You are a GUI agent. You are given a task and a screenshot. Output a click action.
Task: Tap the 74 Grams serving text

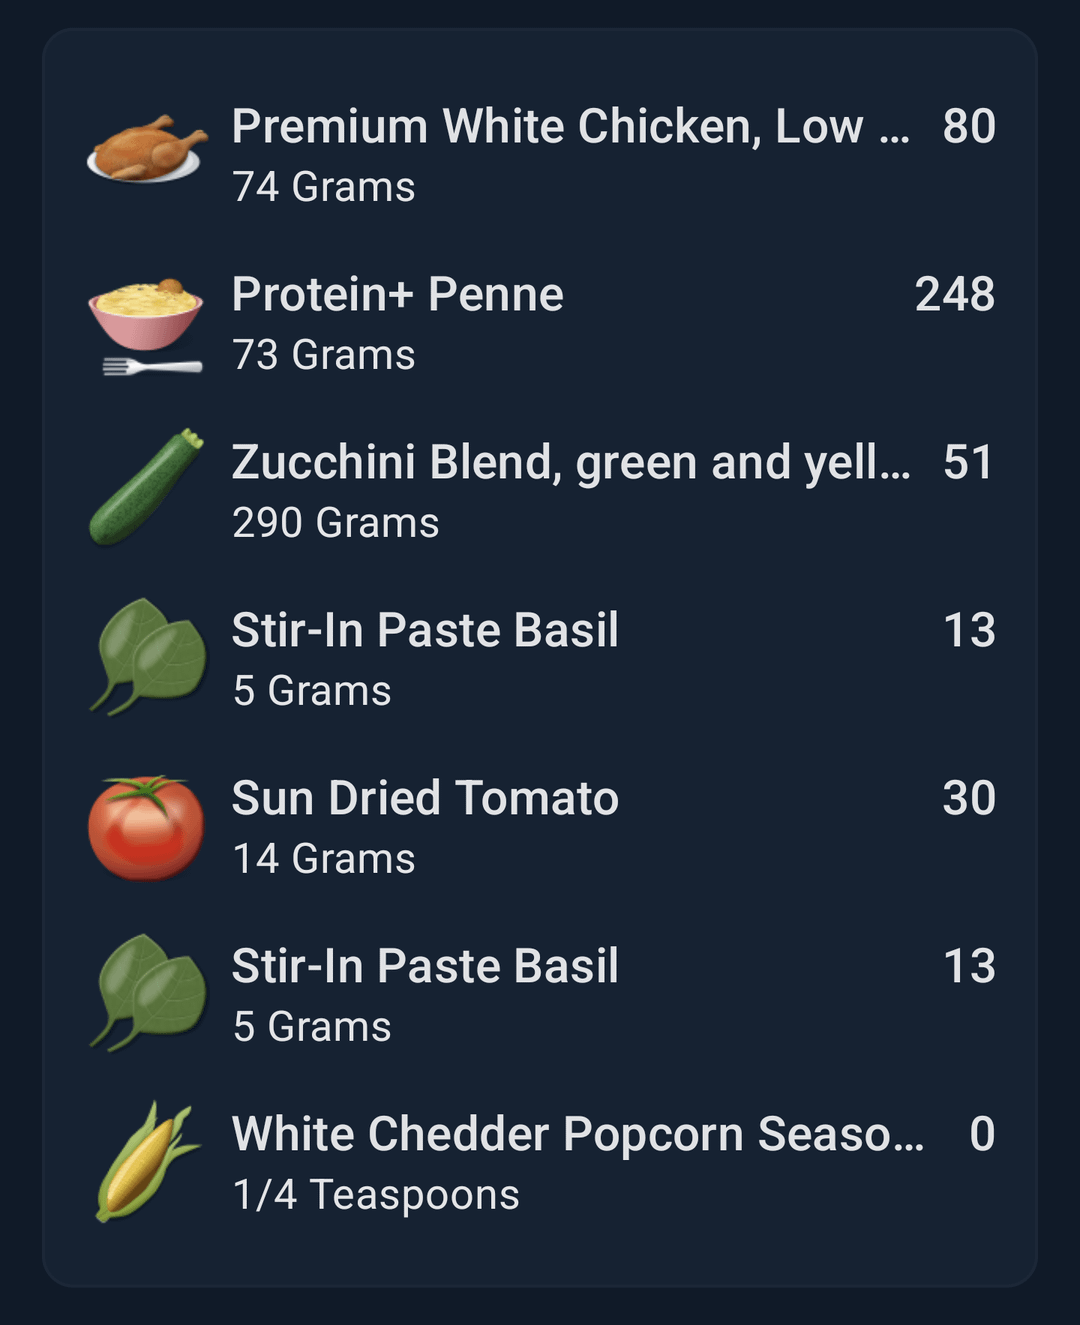[x=324, y=187]
